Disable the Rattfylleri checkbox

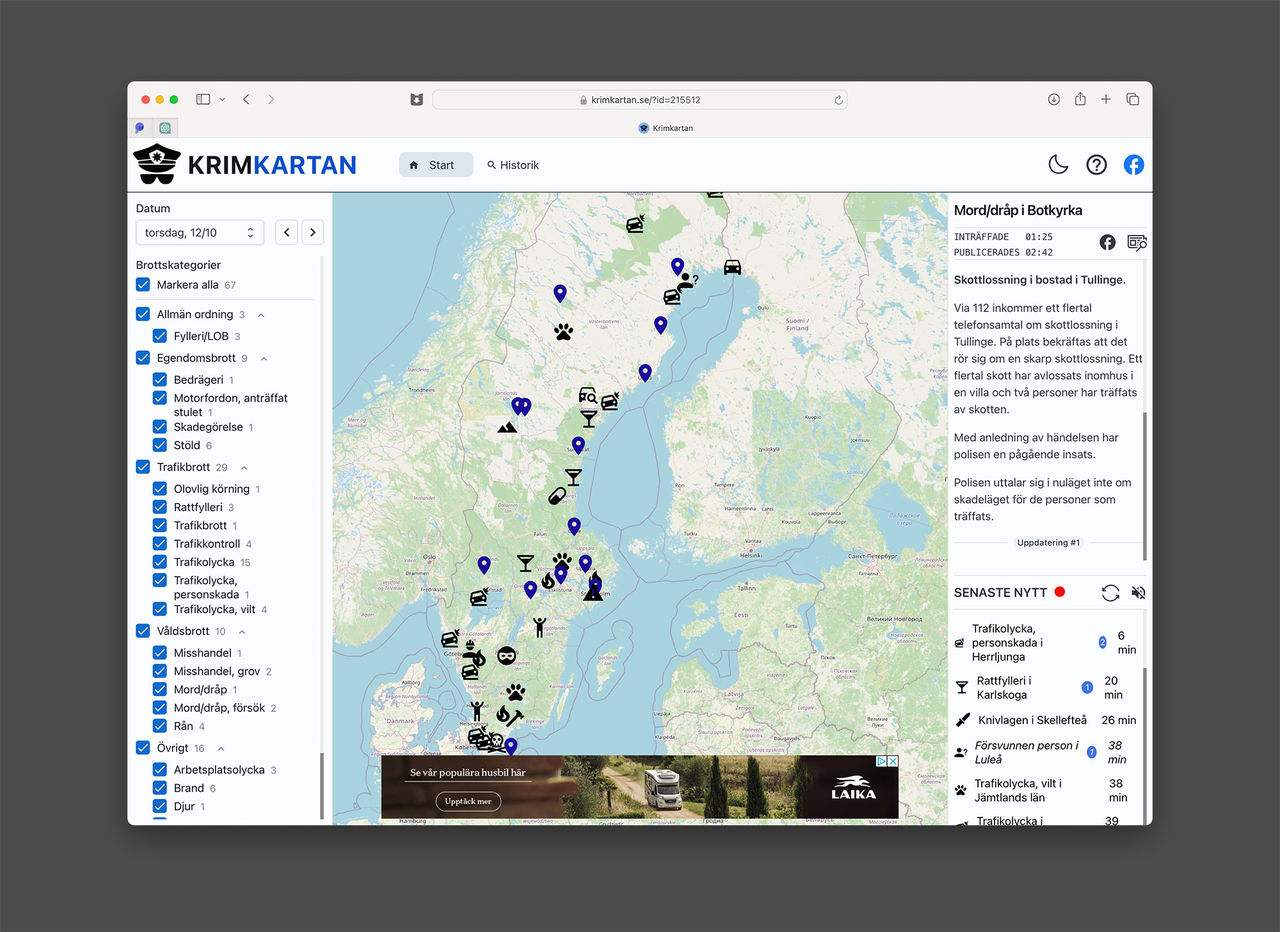click(x=160, y=507)
